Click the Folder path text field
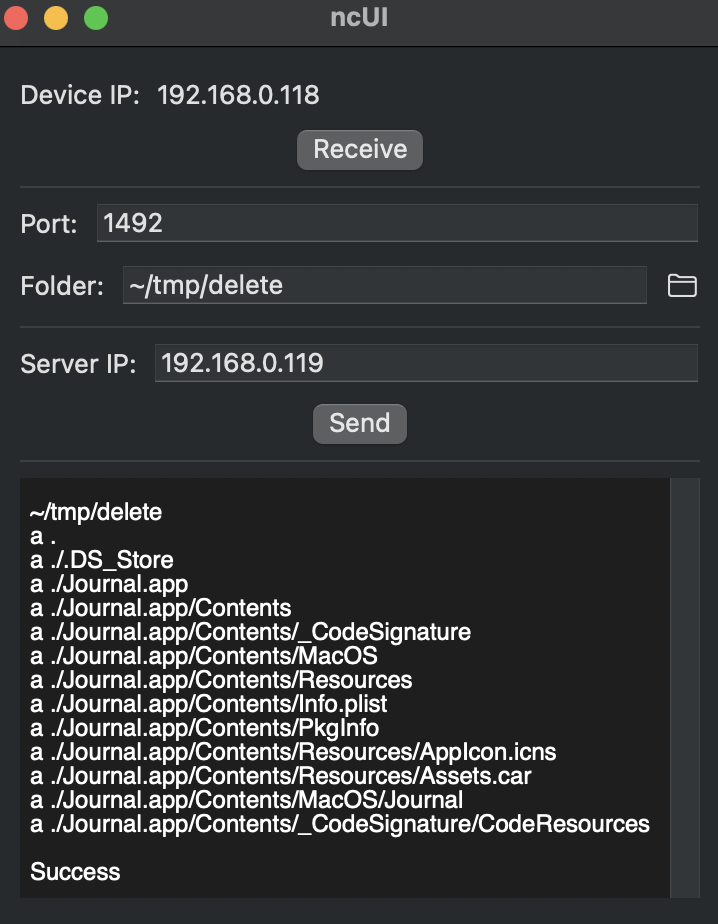This screenshot has width=718, height=924. pyautogui.click(x=384, y=285)
